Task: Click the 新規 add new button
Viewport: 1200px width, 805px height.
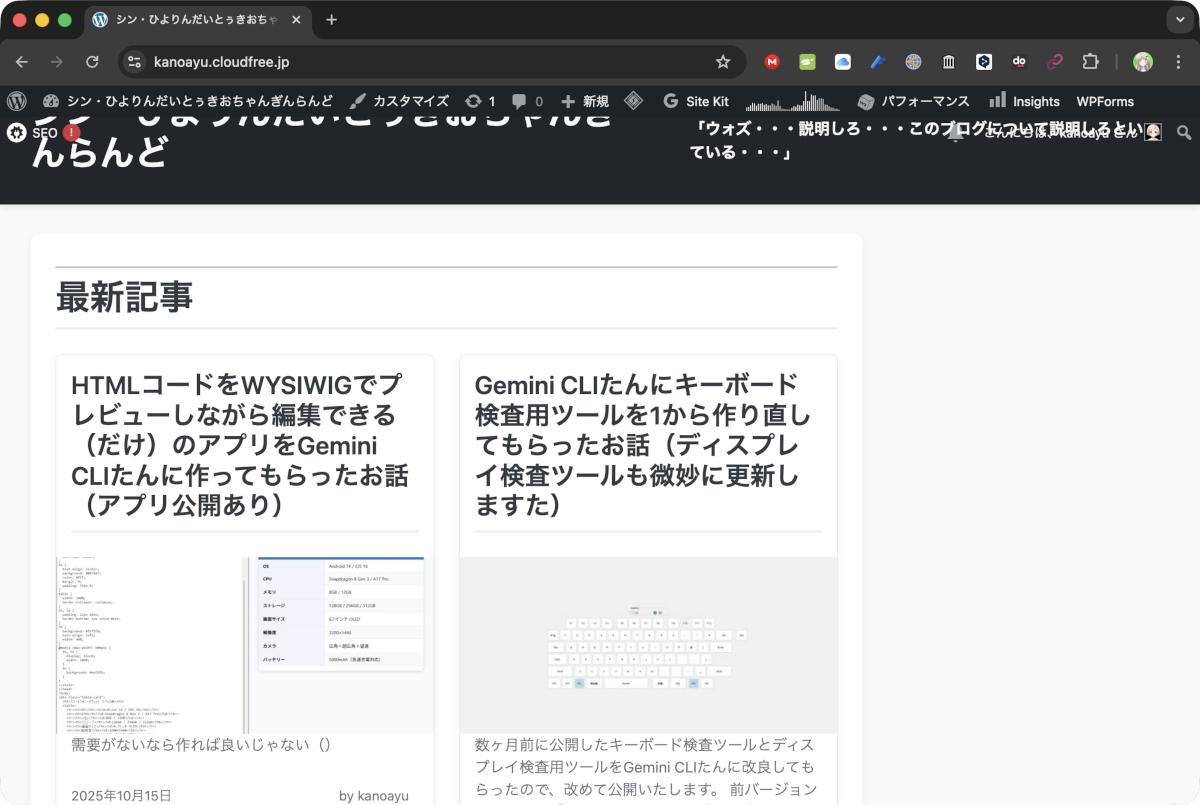Action: point(585,101)
